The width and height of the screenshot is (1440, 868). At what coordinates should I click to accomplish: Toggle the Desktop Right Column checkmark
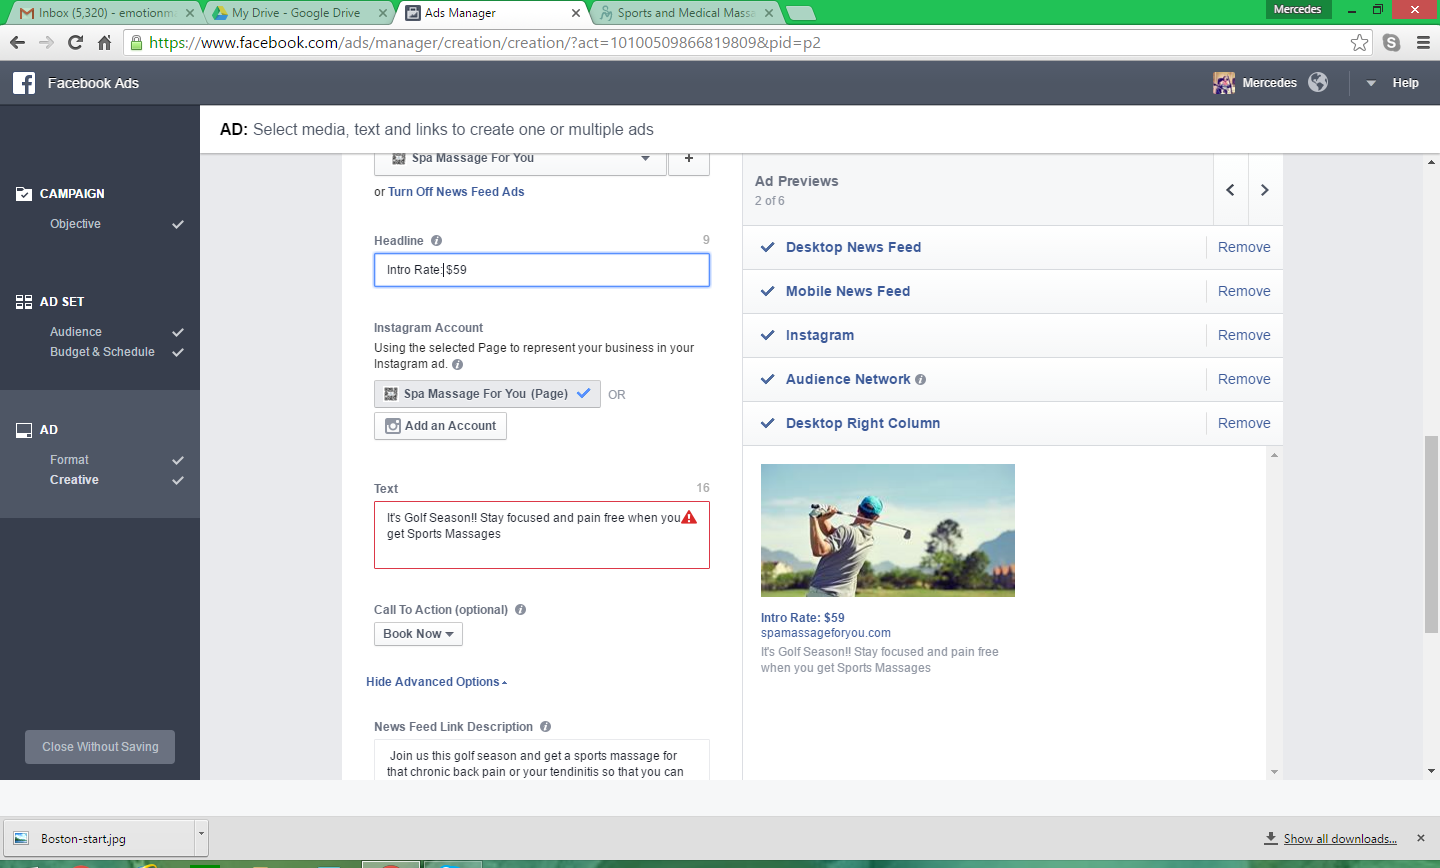[x=768, y=423]
